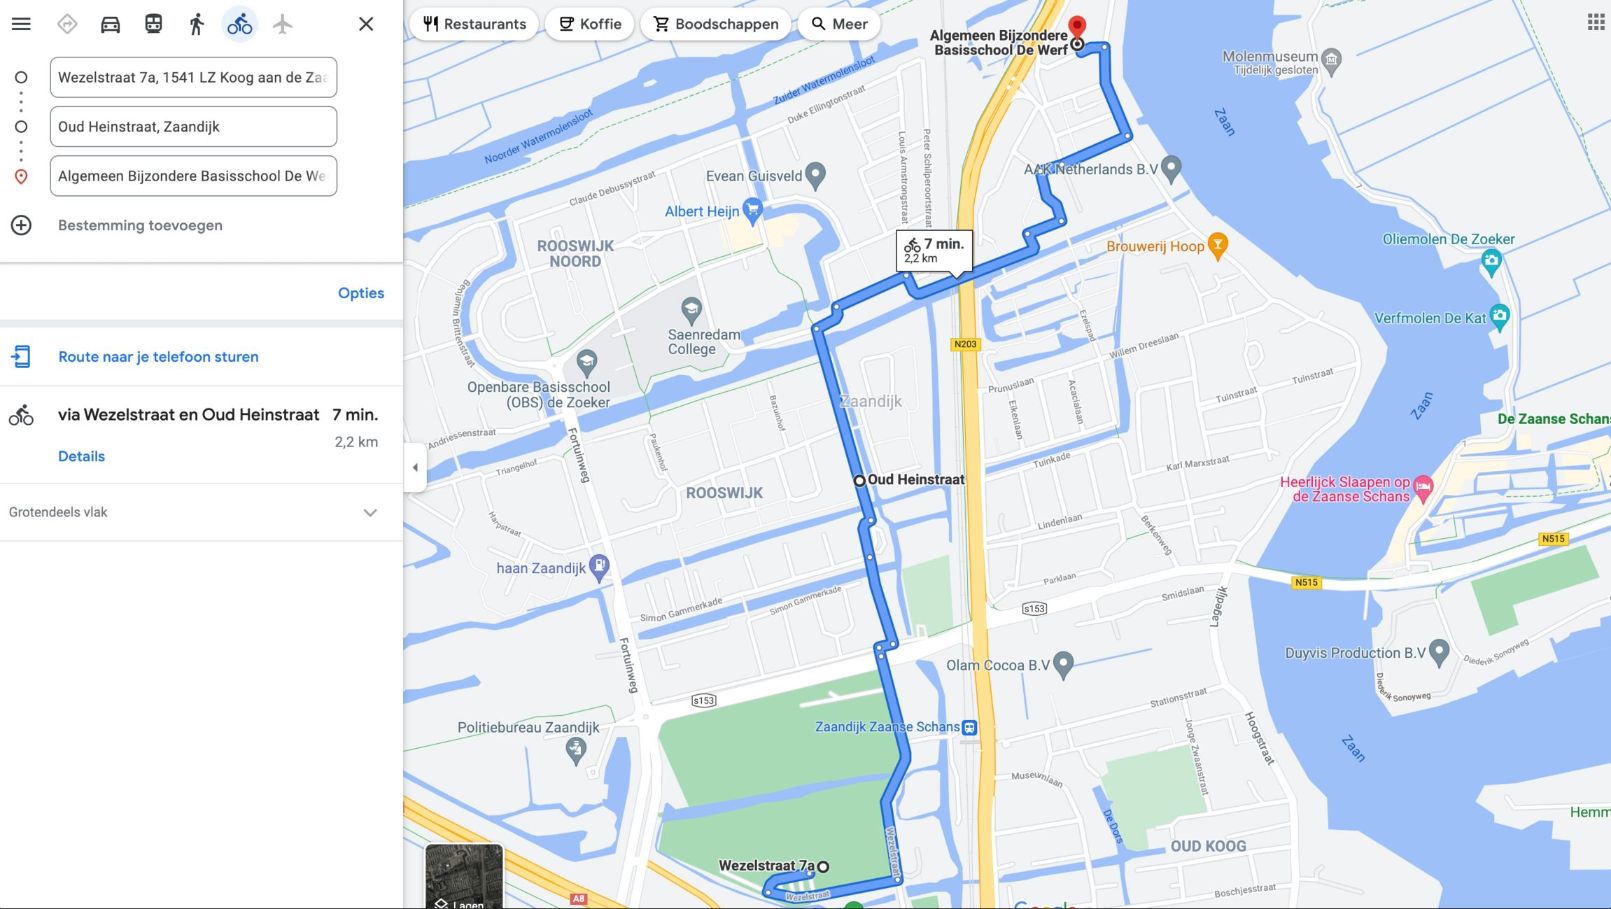1611x909 pixels.
Task: Choose best travel mode diamond icon
Action: tap(67, 24)
